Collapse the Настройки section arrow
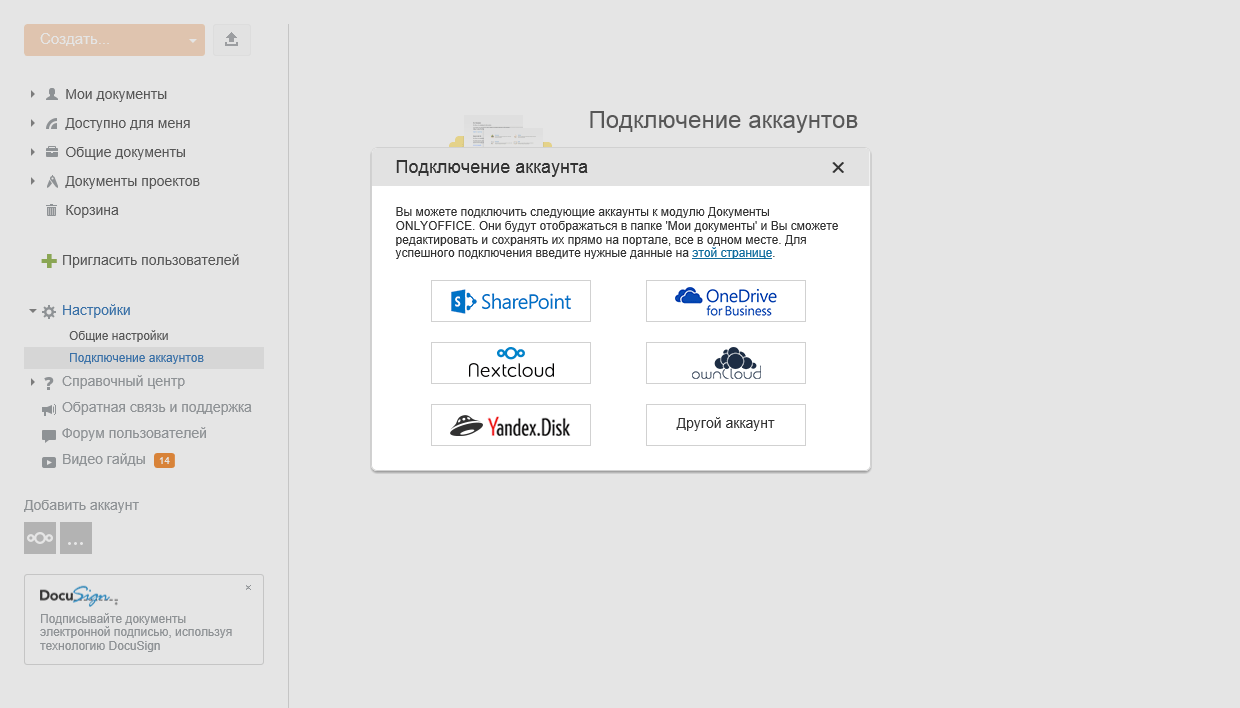 point(33,311)
